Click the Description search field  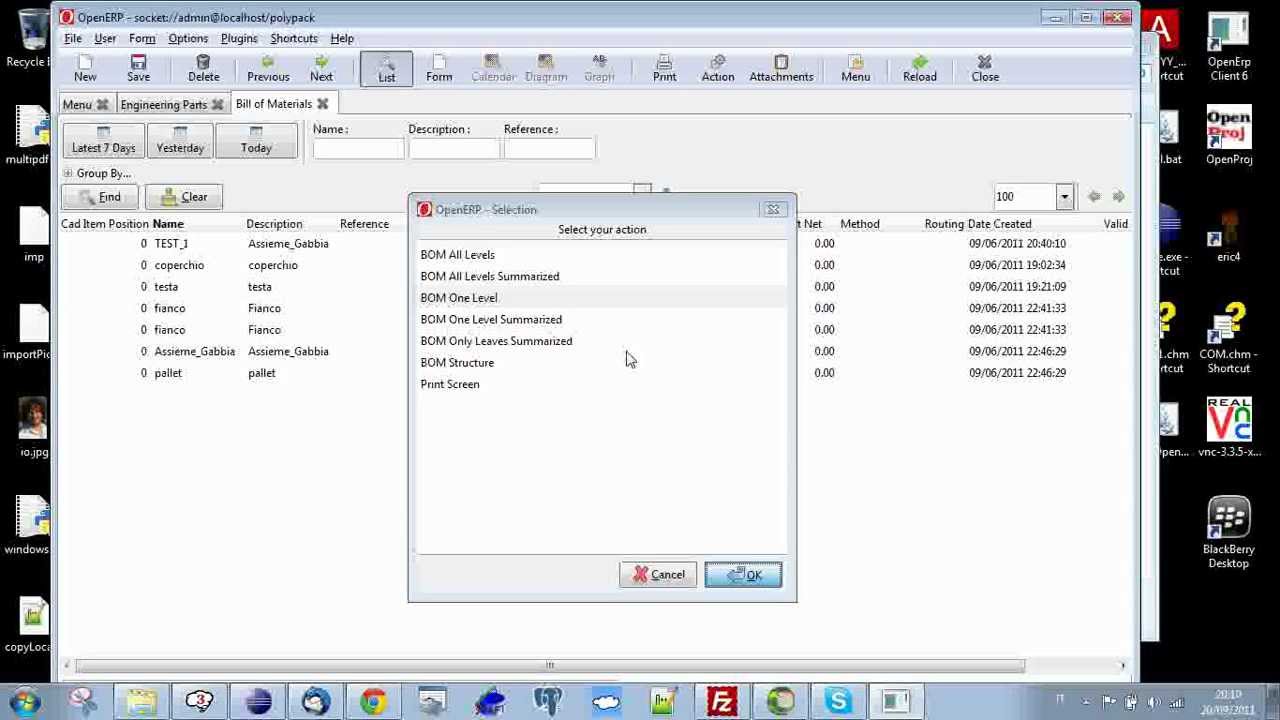point(453,148)
